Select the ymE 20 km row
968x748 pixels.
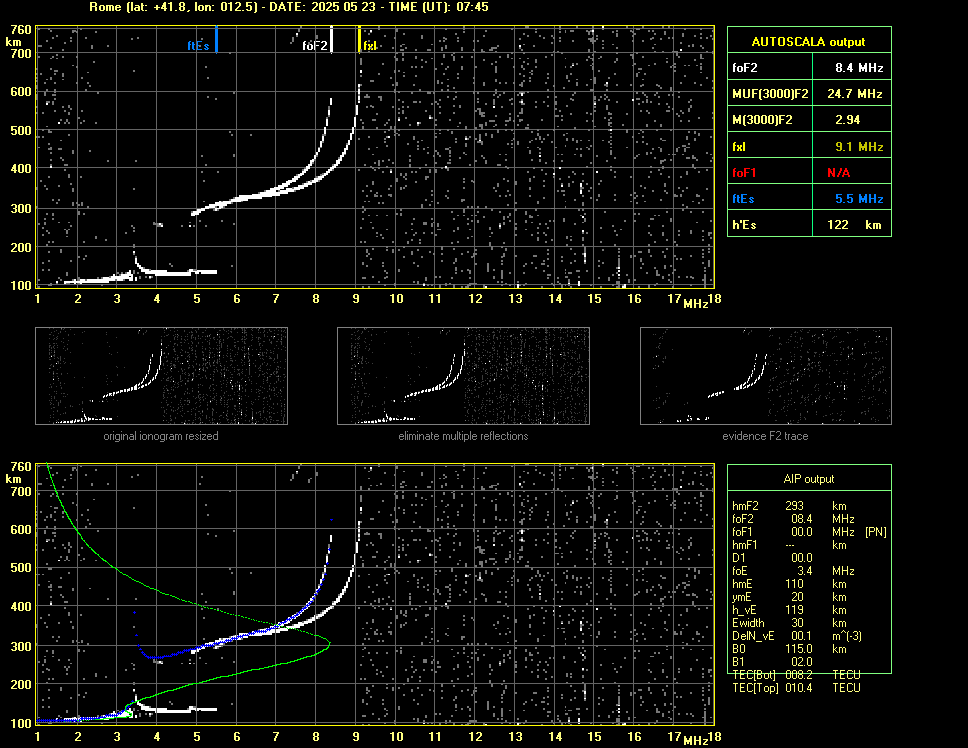[789, 597]
